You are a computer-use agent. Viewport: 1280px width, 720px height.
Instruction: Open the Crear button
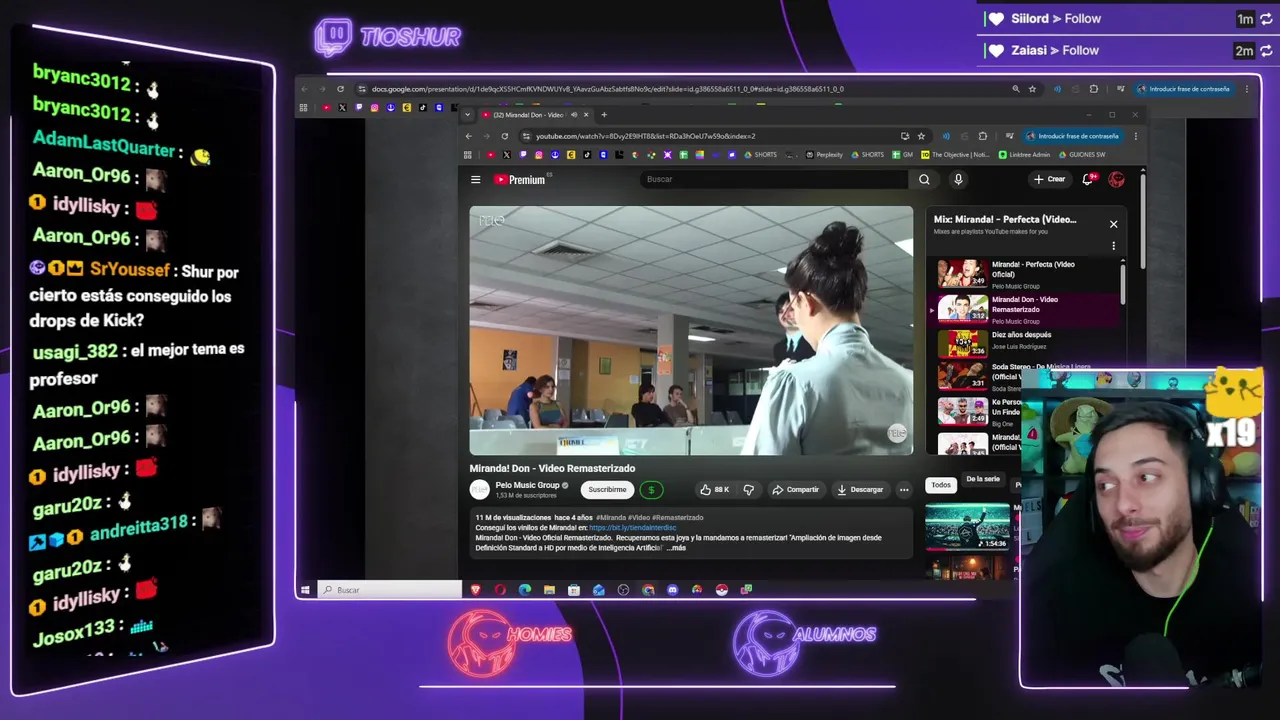click(1049, 180)
